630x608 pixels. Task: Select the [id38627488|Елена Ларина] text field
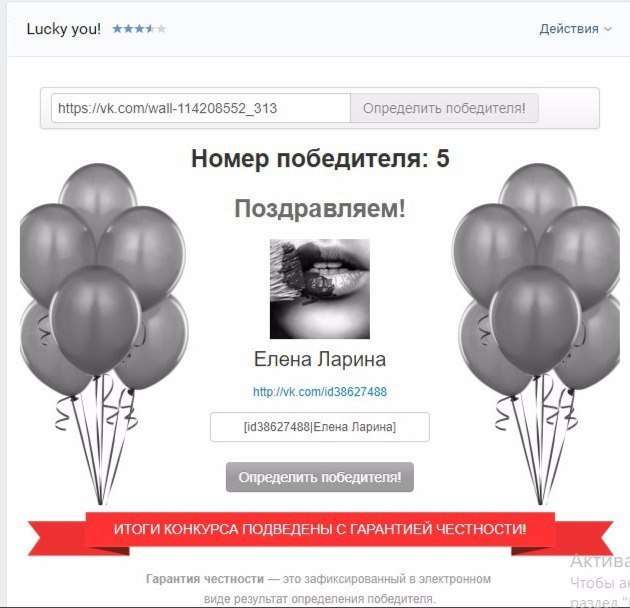pos(320,427)
